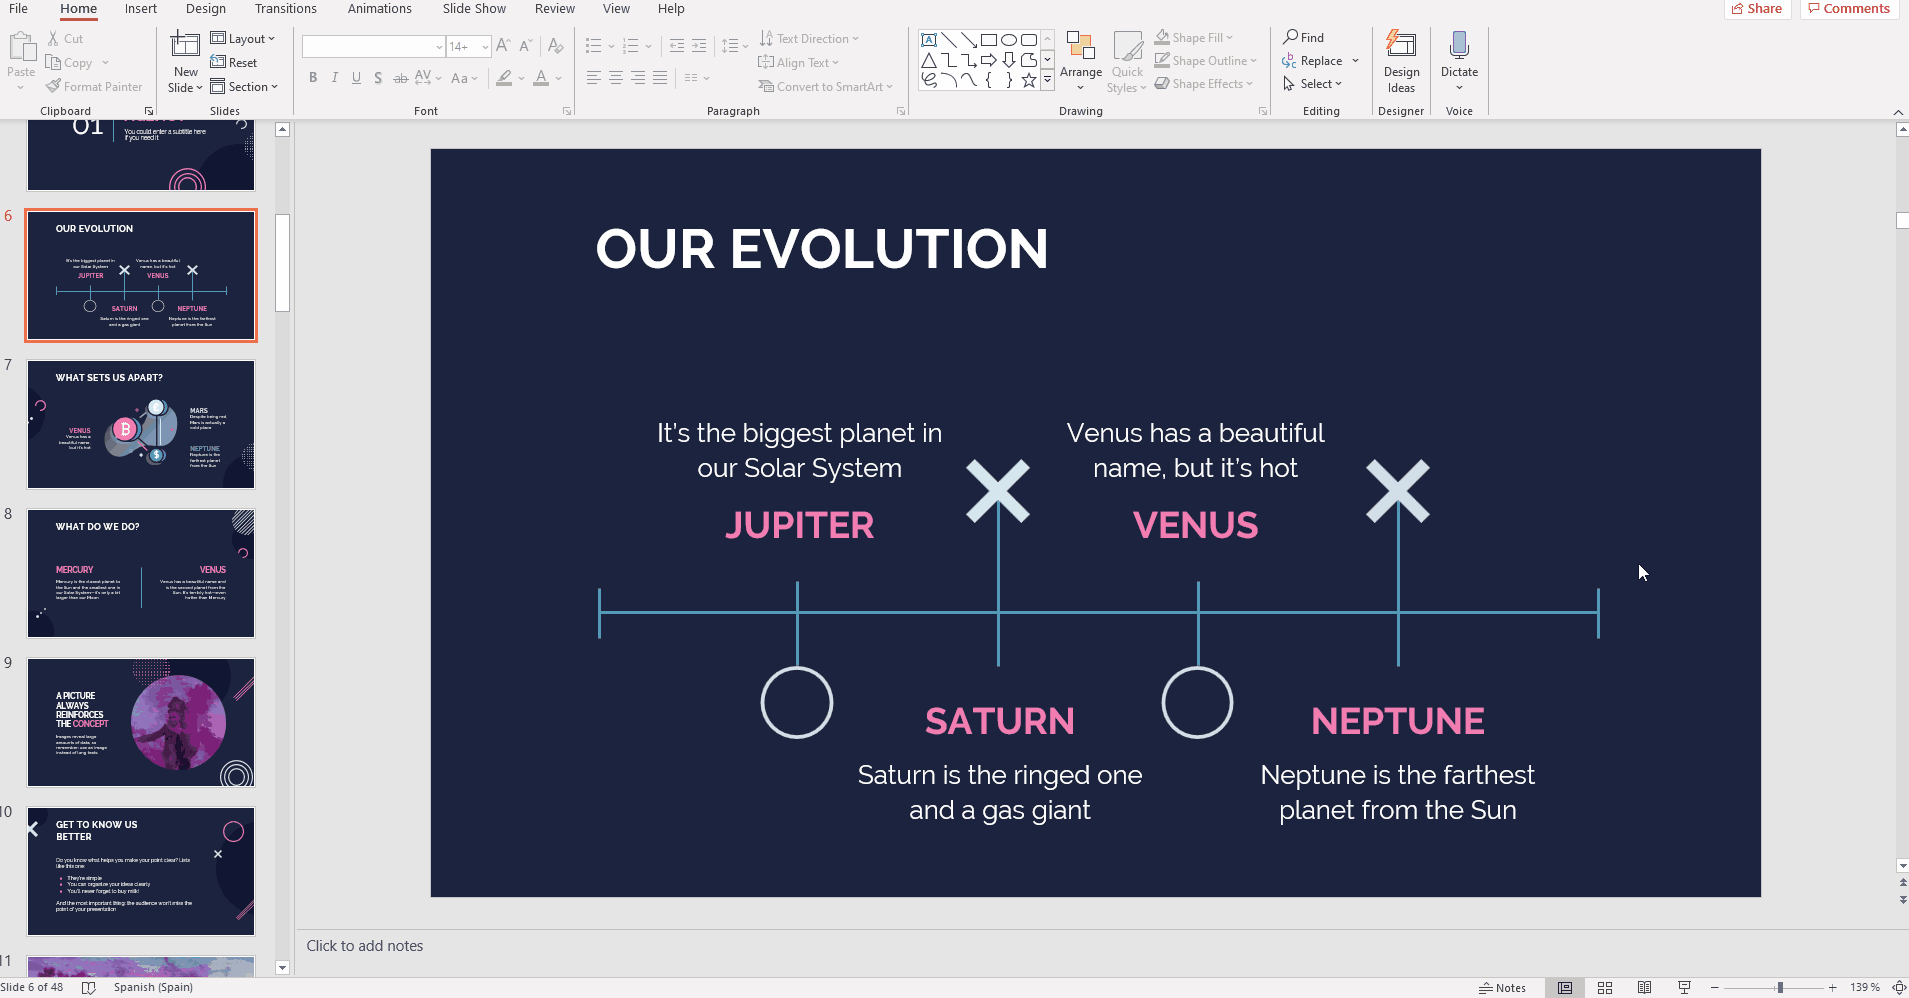Viewport: 1909px width, 998px height.
Task: Click the zoom slider handle
Action: 1780,988
